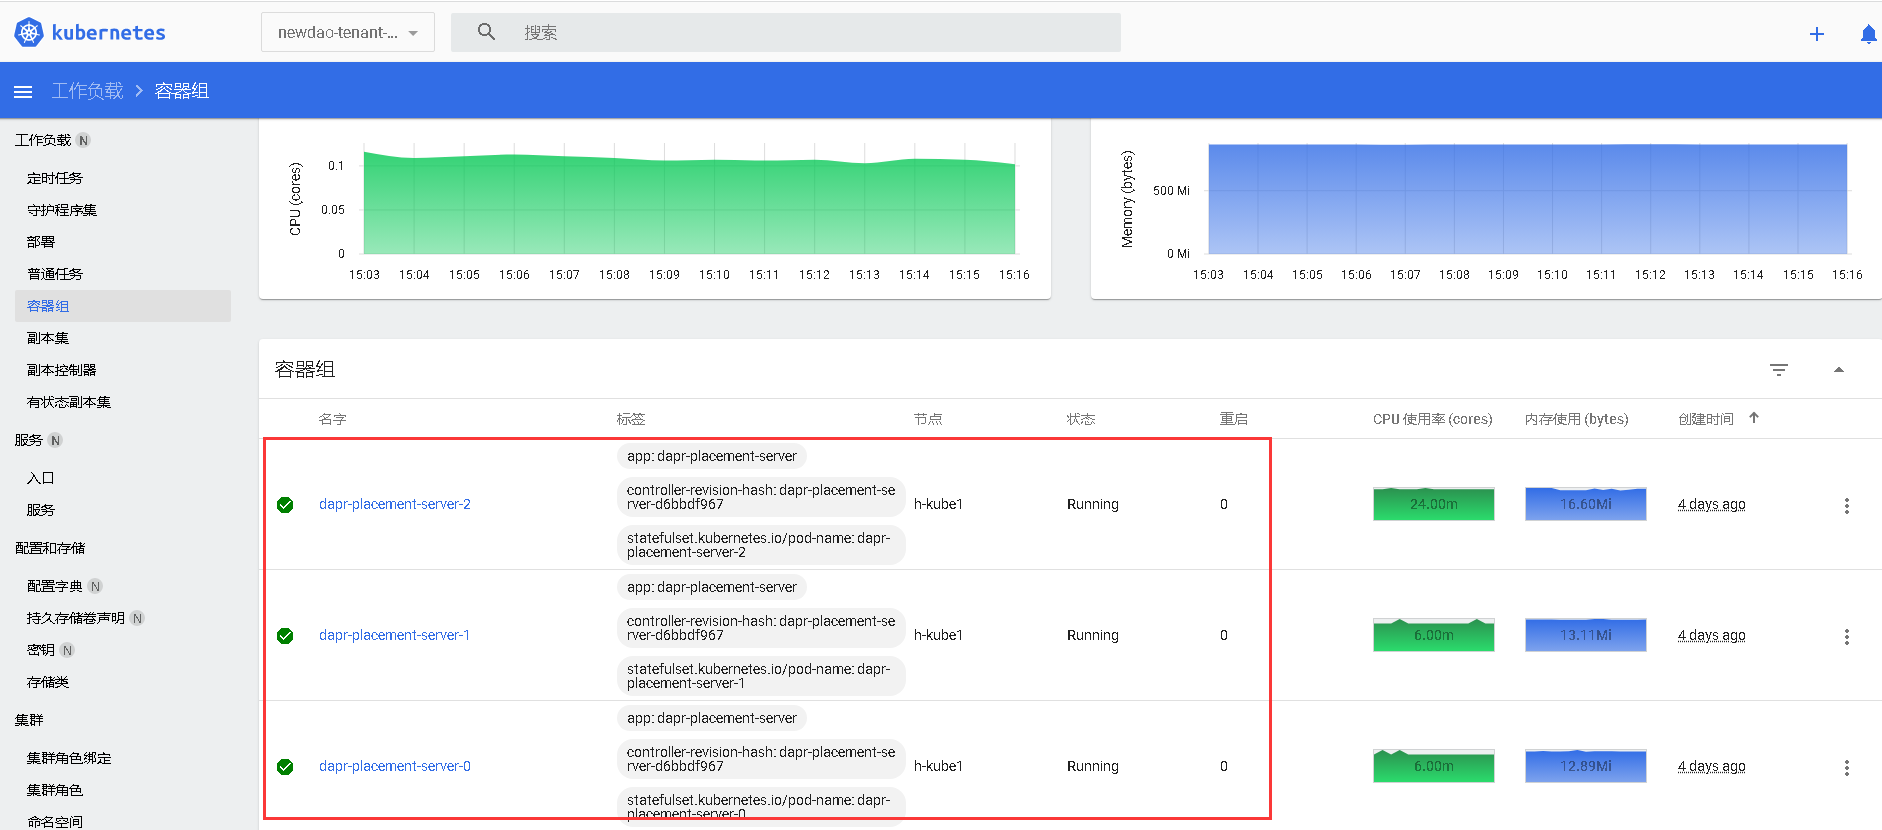Viewport: 1882px width, 830px height.
Task: Click the 搜索 search input field
Action: click(x=786, y=32)
